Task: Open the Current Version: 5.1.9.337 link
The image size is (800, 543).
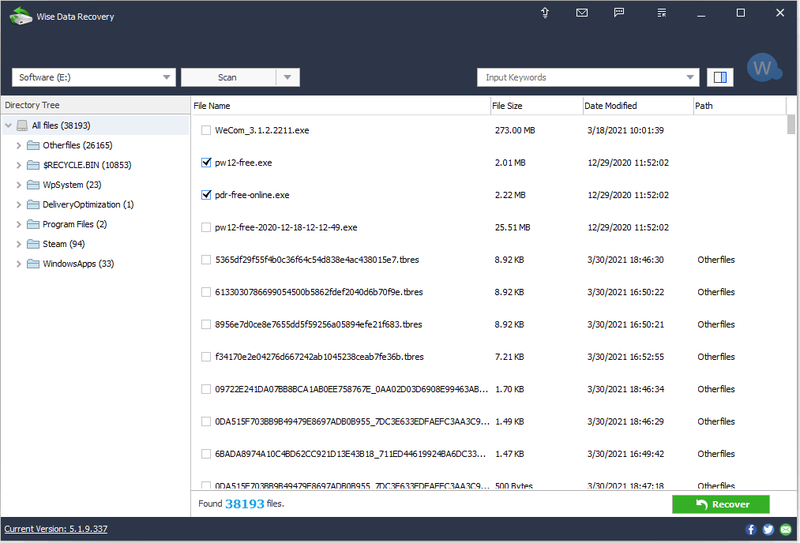Action: 56,529
